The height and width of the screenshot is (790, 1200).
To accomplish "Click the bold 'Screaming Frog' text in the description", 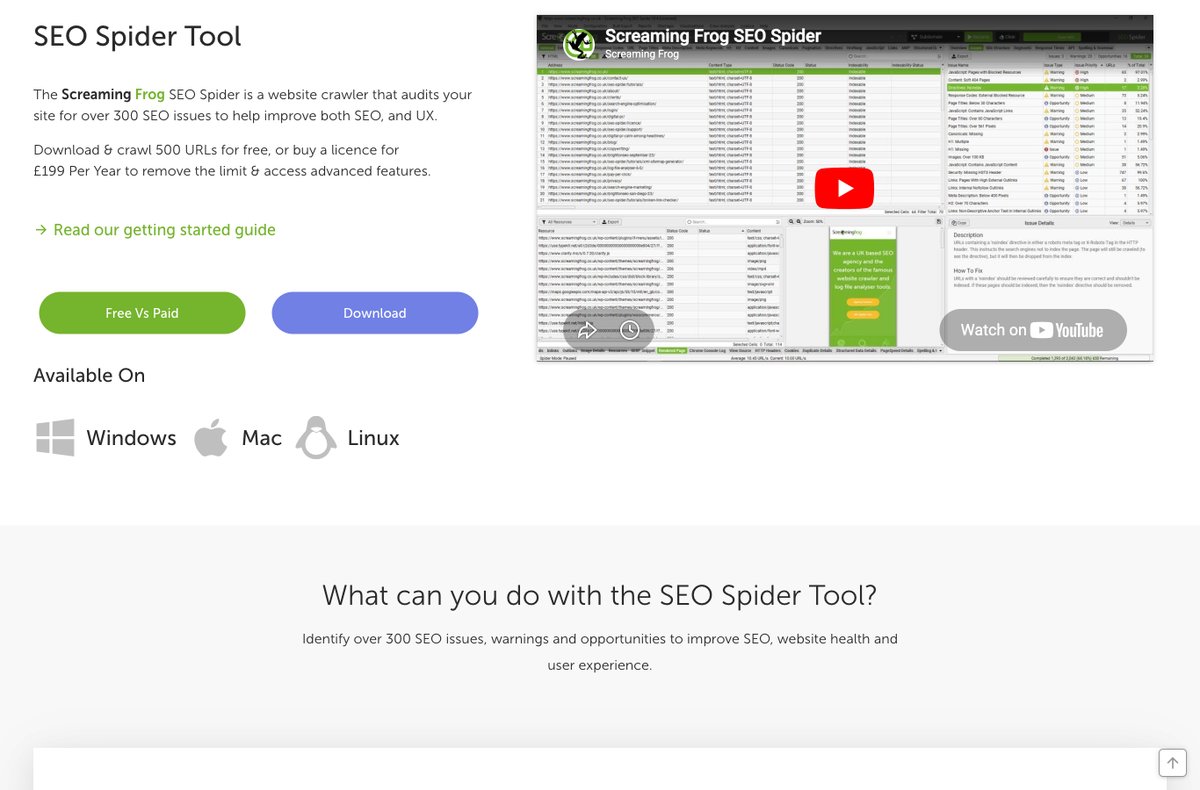I will point(113,94).
